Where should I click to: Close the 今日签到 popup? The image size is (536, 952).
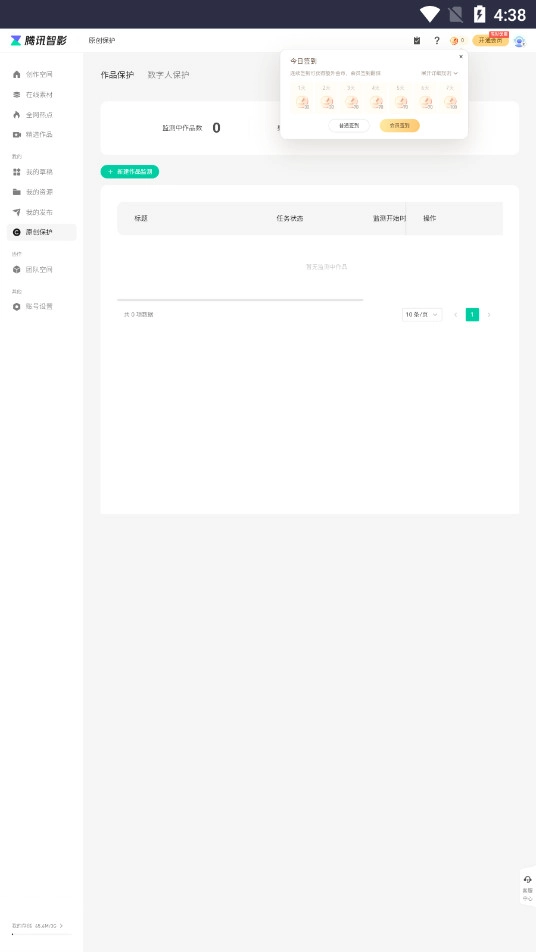(x=461, y=56)
